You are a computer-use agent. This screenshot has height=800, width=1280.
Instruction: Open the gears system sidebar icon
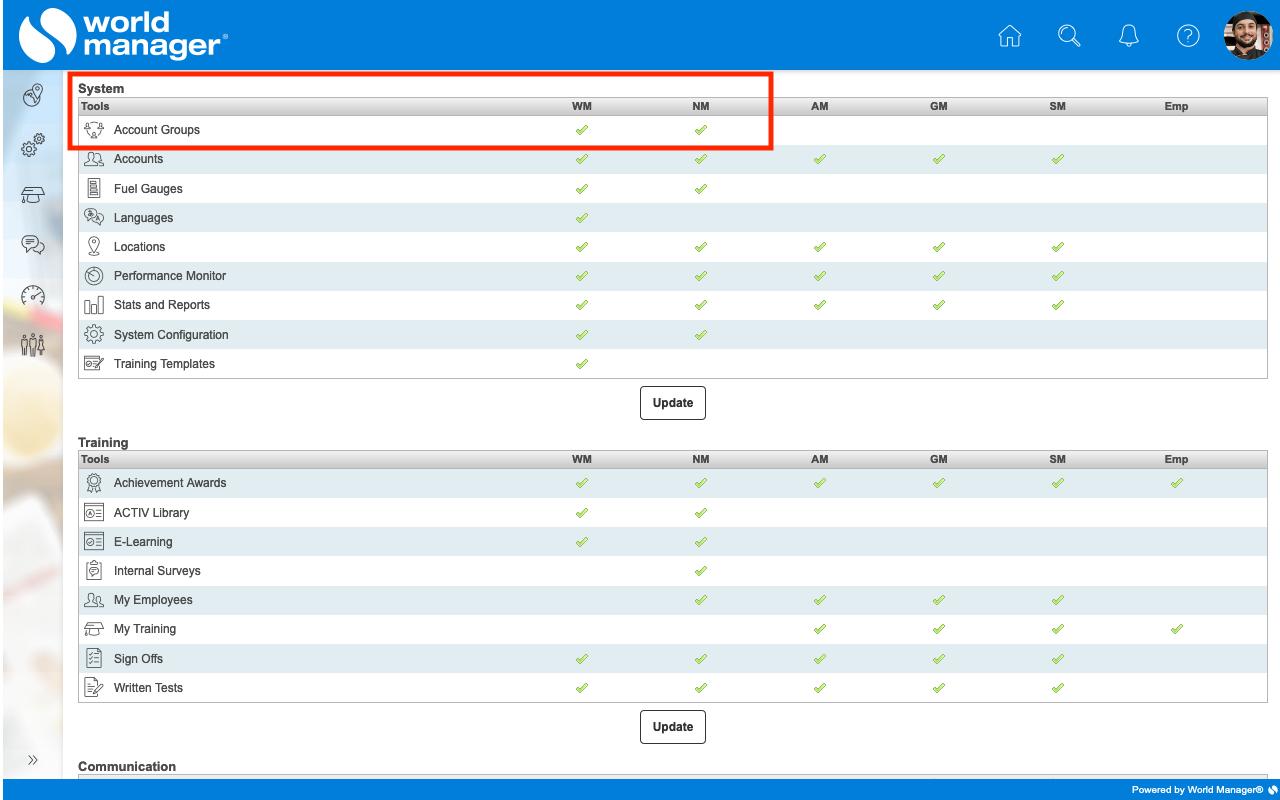pyautogui.click(x=33, y=146)
